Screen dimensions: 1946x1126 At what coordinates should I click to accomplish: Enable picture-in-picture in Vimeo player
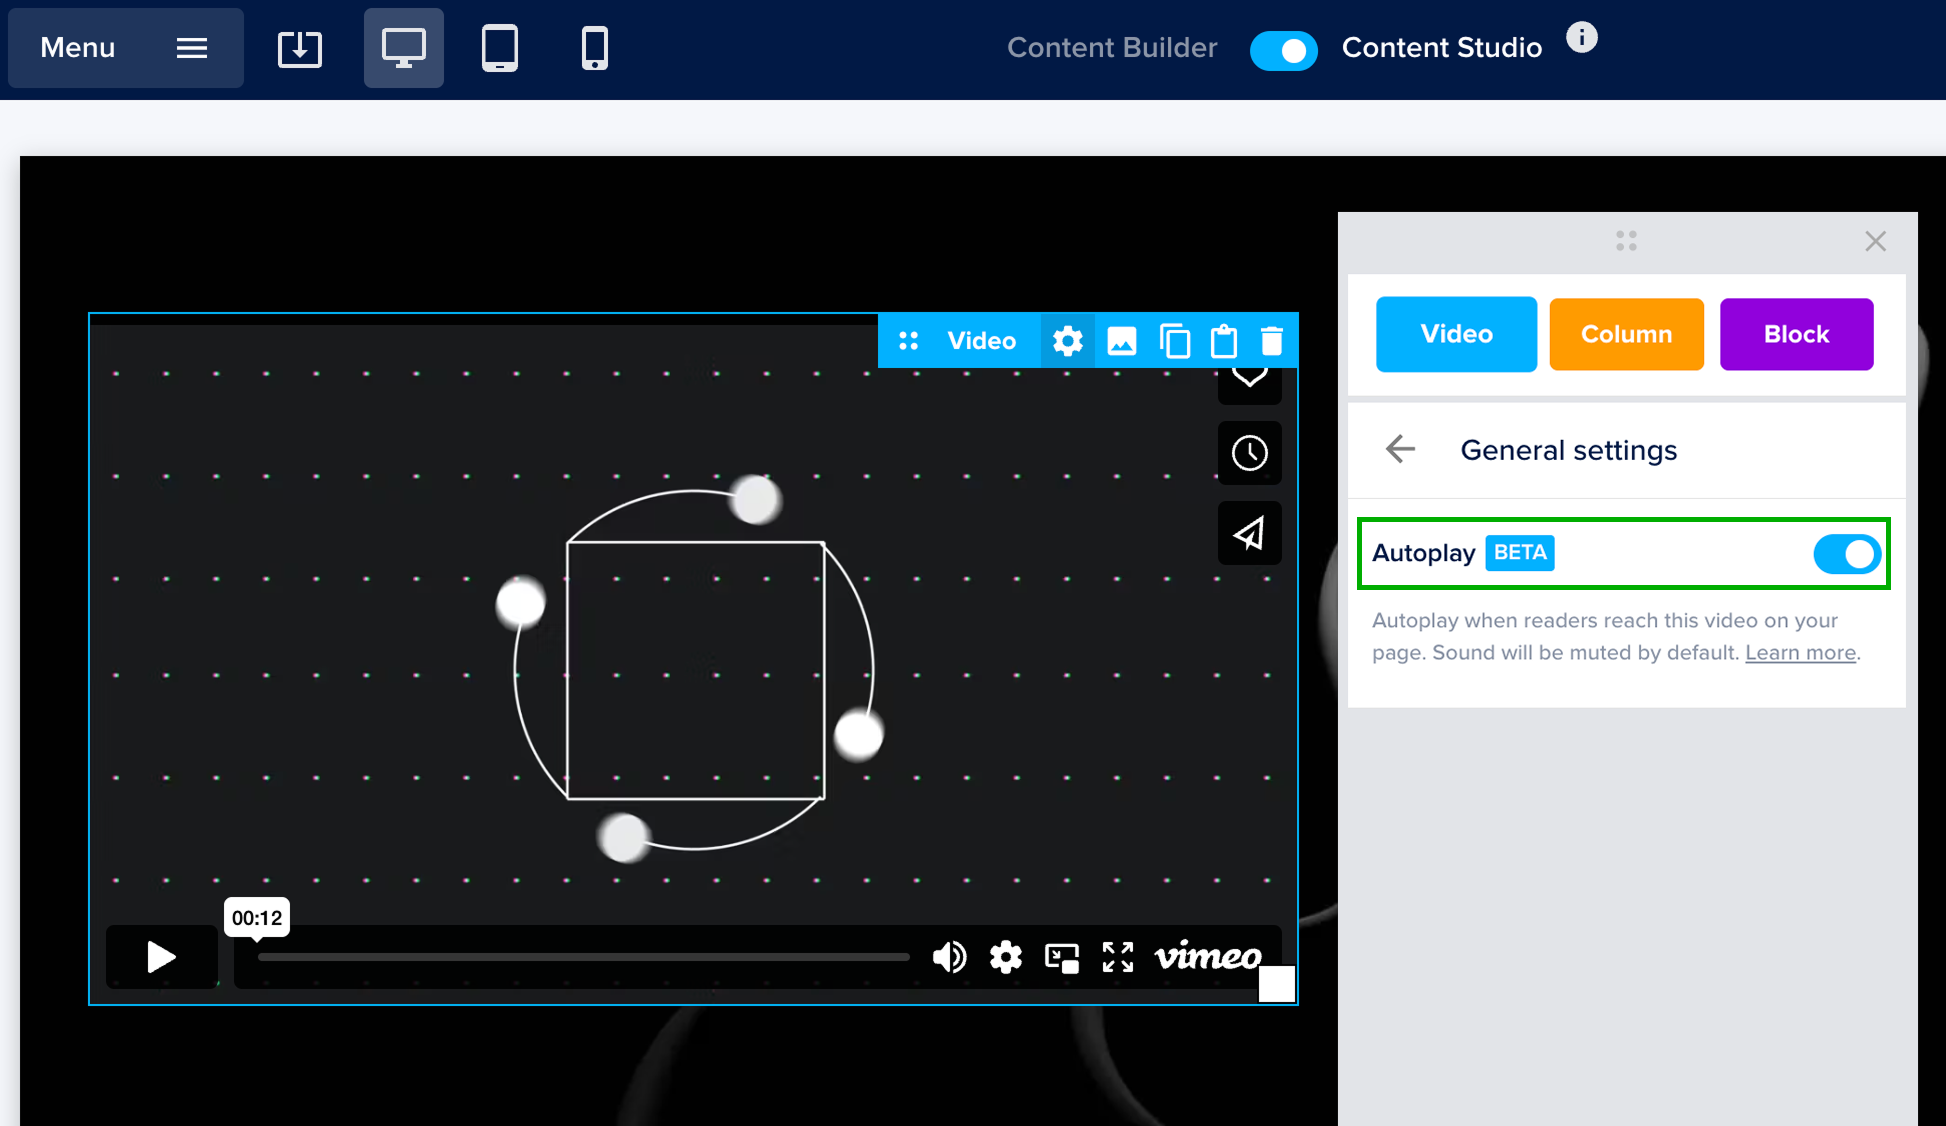(1062, 957)
